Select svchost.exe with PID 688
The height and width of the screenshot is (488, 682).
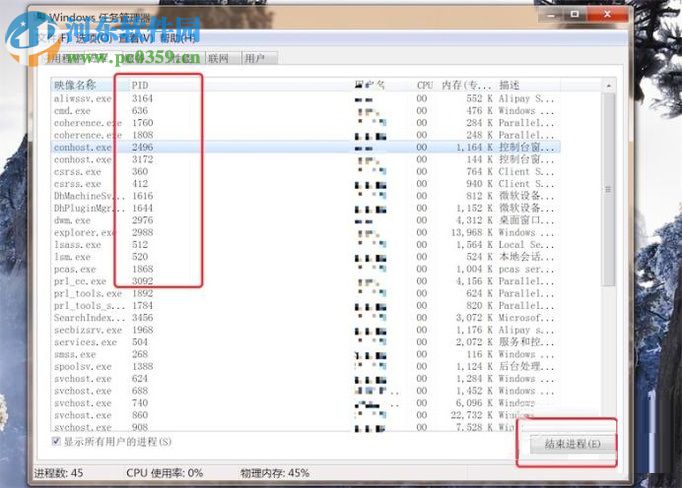305,391
